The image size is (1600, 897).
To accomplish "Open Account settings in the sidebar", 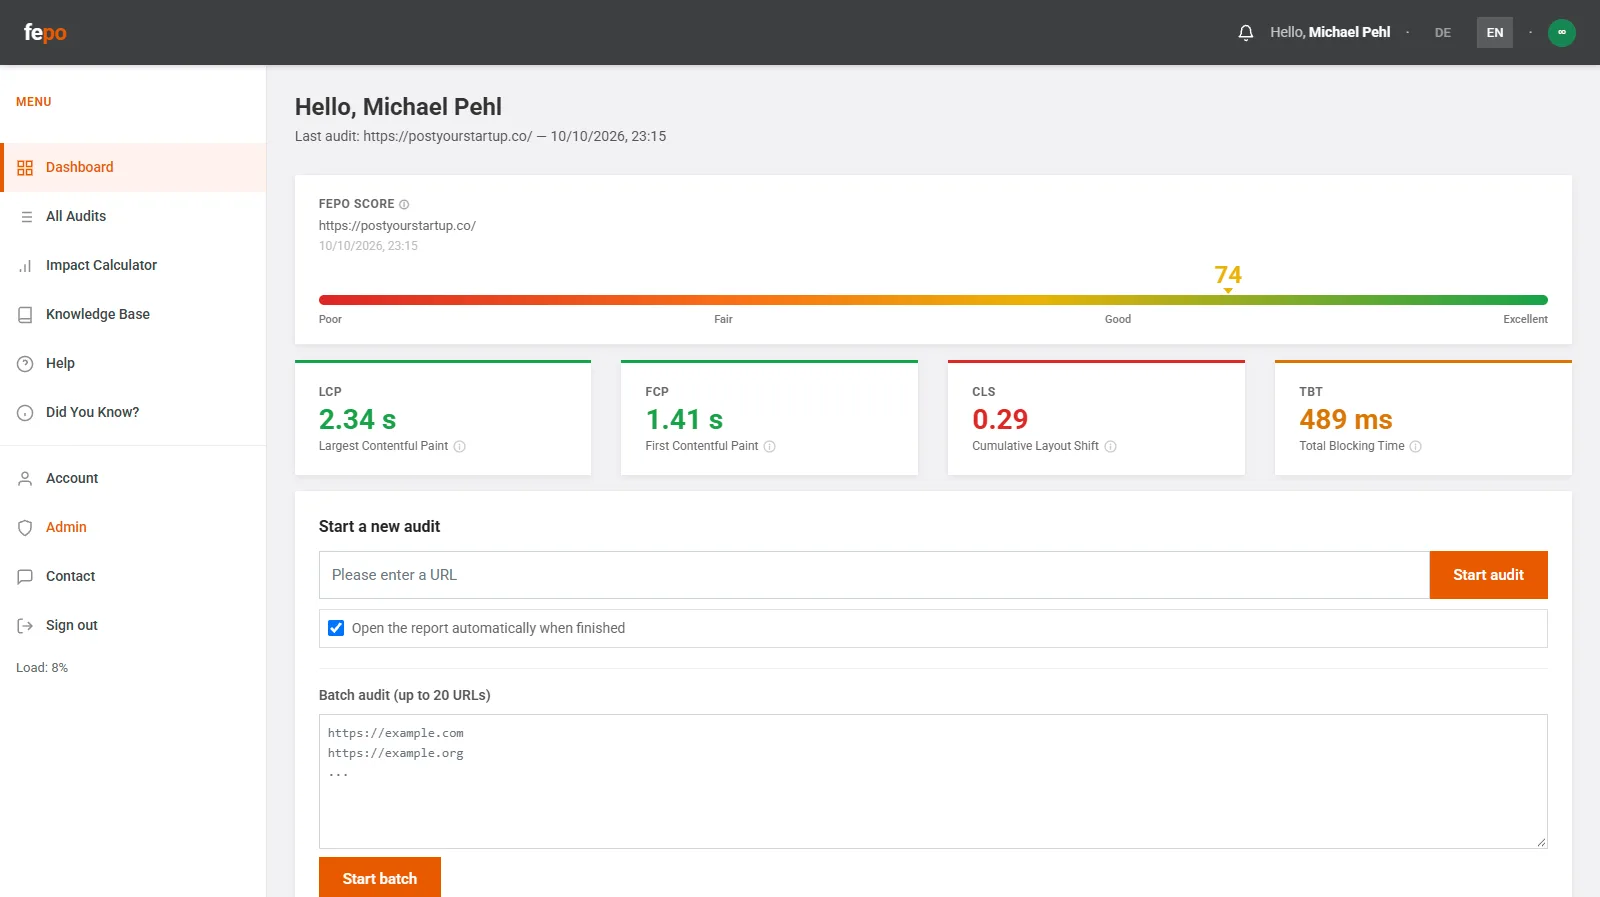I will (x=134, y=478).
